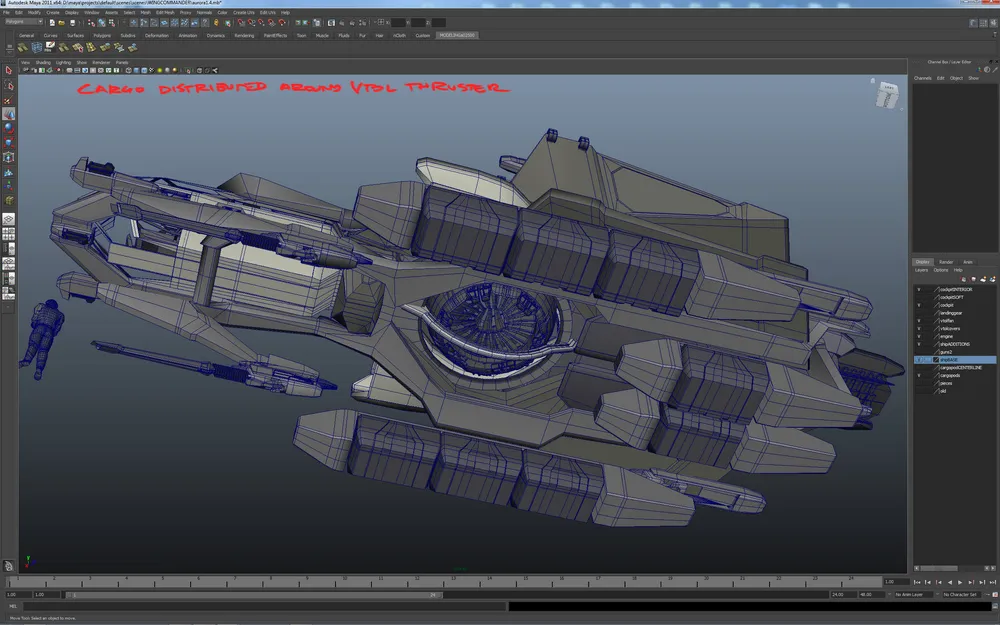Open the Polygons menu set dropdown
Viewport: 1000px width, 625px height.
click(x=24, y=22)
